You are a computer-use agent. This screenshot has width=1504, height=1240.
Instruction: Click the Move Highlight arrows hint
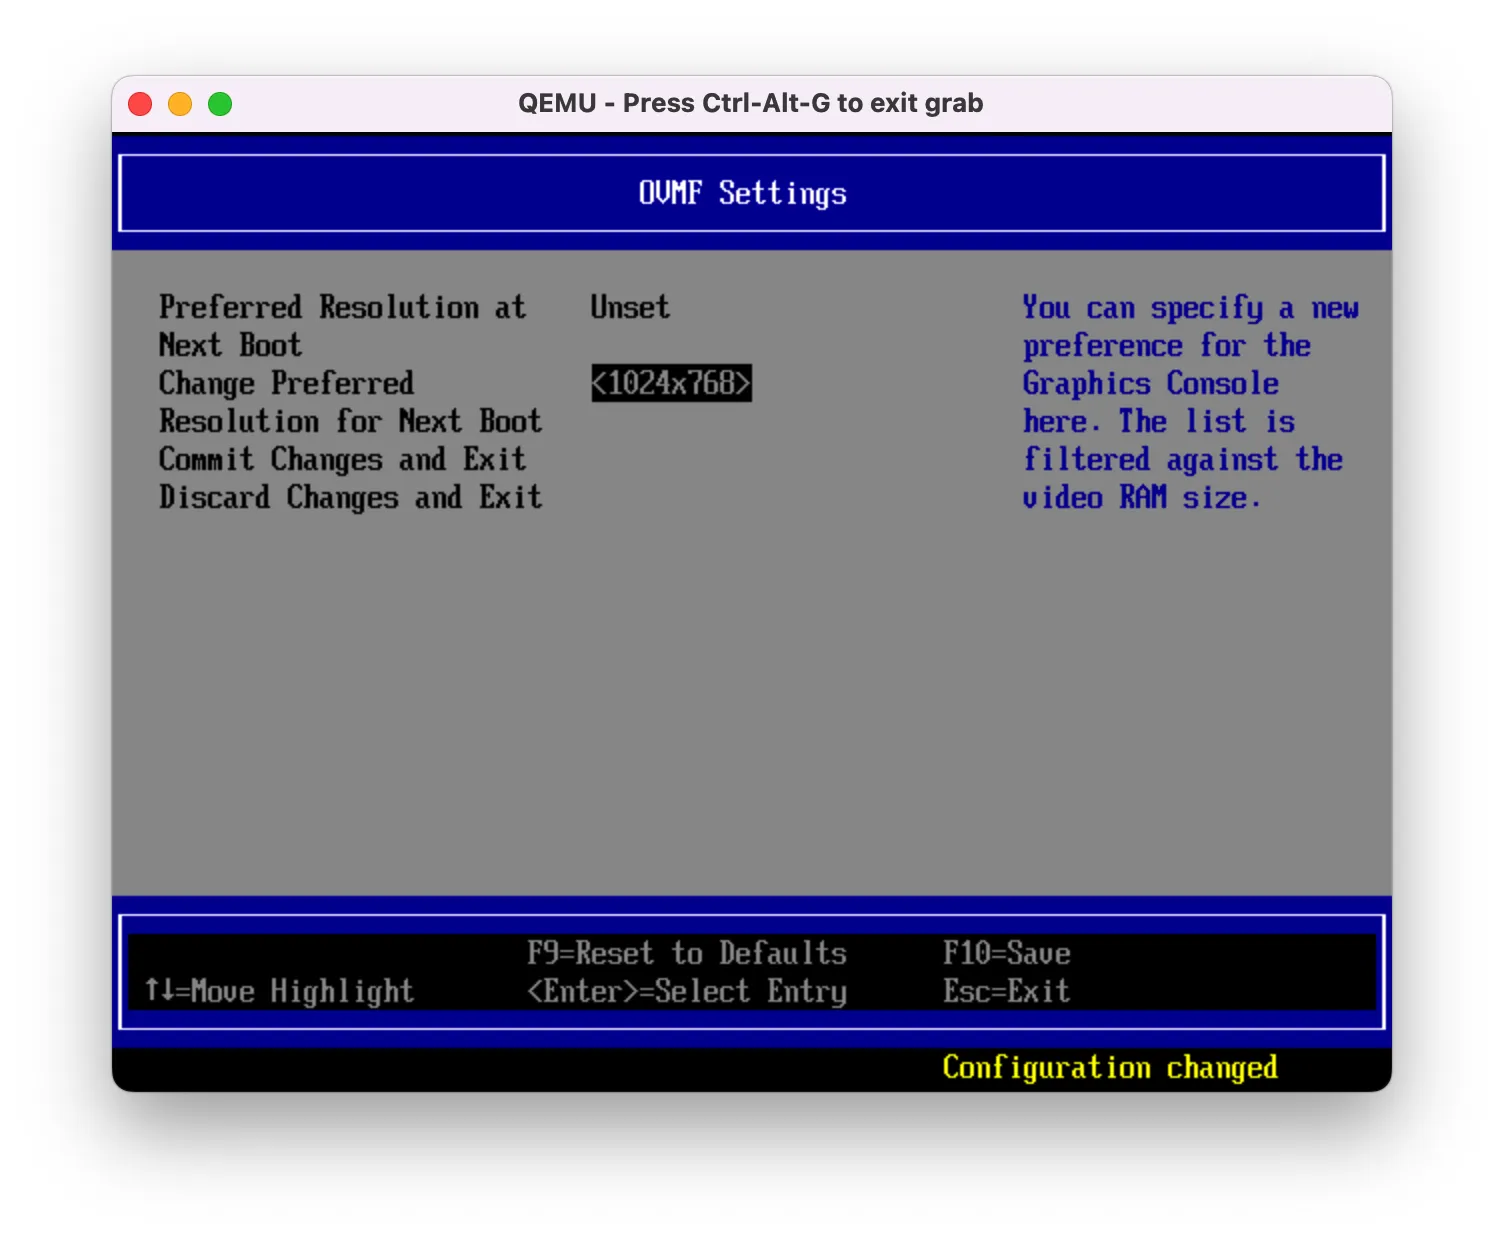tap(279, 991)
